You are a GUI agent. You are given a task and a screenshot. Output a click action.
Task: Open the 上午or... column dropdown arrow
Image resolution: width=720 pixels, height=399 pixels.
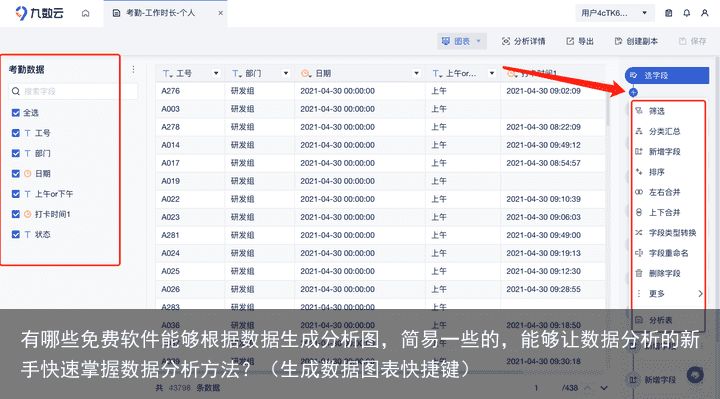tap(492, 73)
